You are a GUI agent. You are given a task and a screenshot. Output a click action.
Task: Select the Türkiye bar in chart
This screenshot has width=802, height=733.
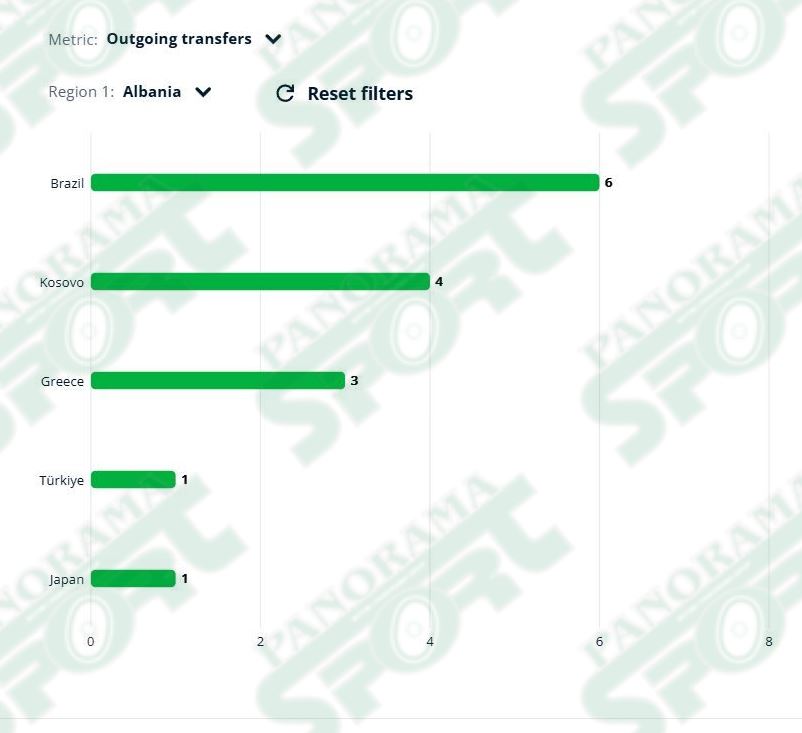click(x=133, y=480)
